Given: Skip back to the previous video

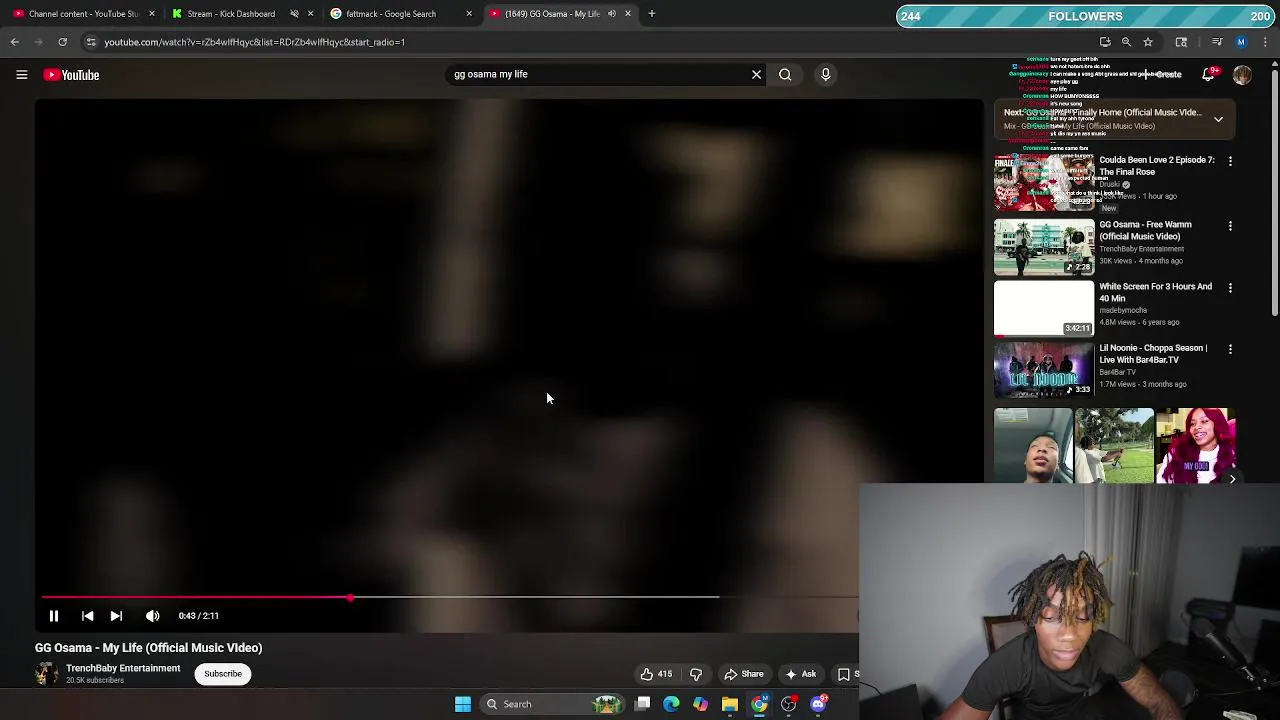Looking at the screenshot, I should pyautogui.click(x=87, y=616).
